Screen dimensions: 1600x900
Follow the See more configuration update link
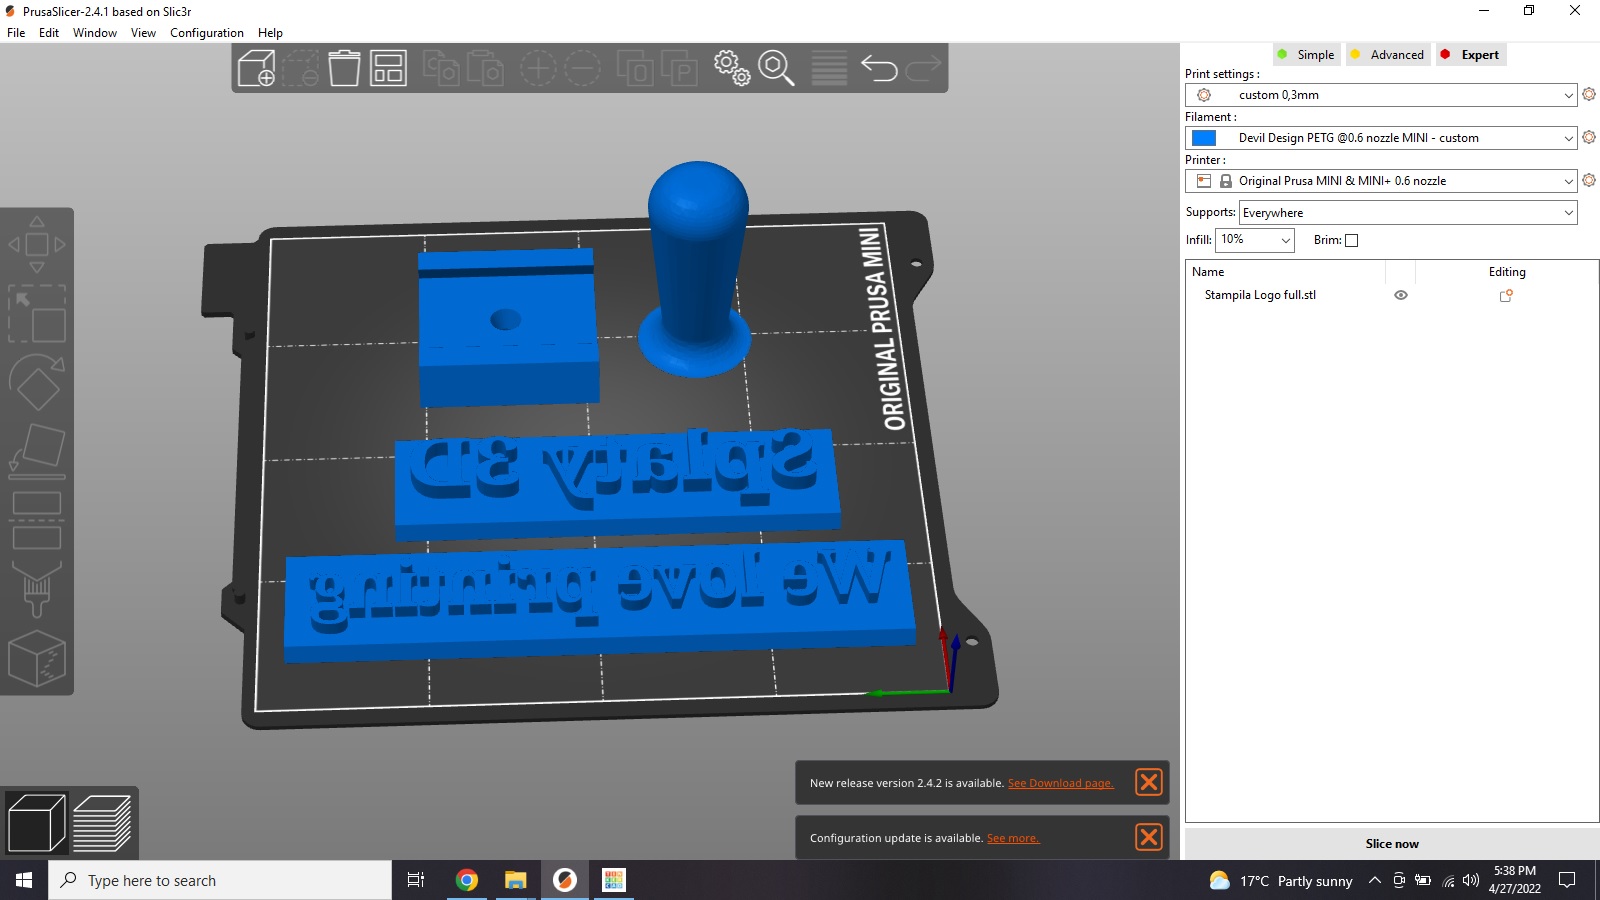point(1013,838)
